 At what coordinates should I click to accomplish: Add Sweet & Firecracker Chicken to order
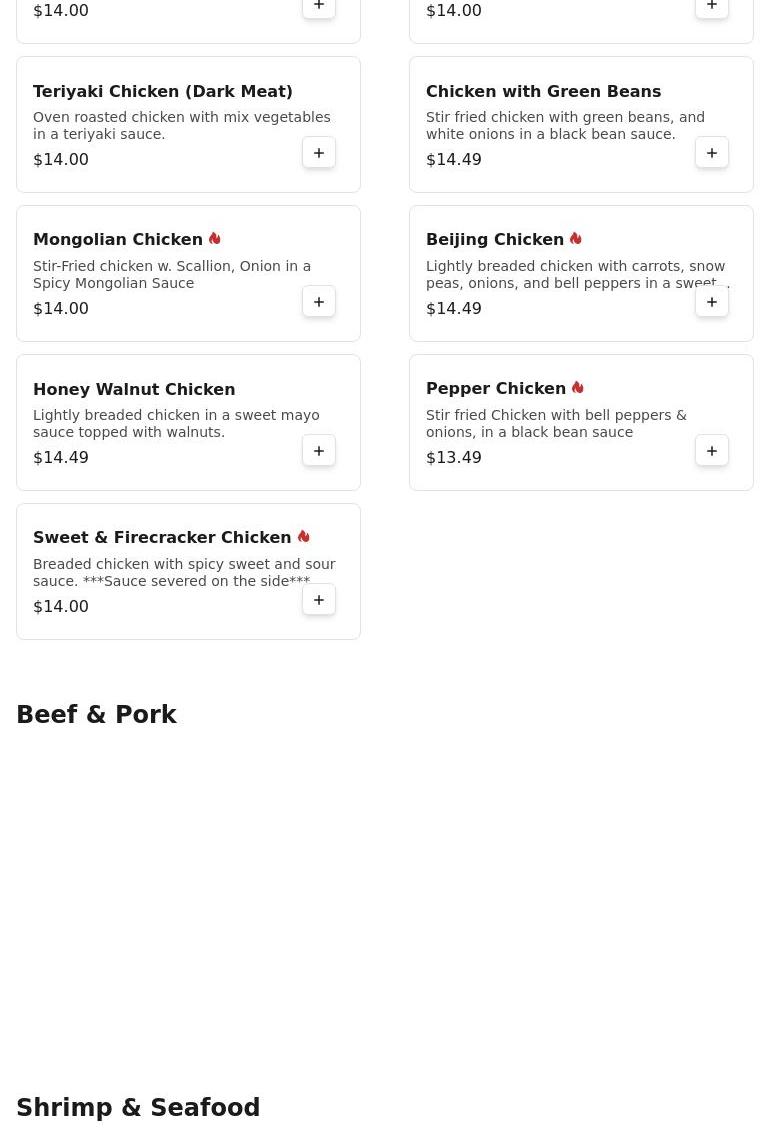pyautogui.click(x=319, y=600)
